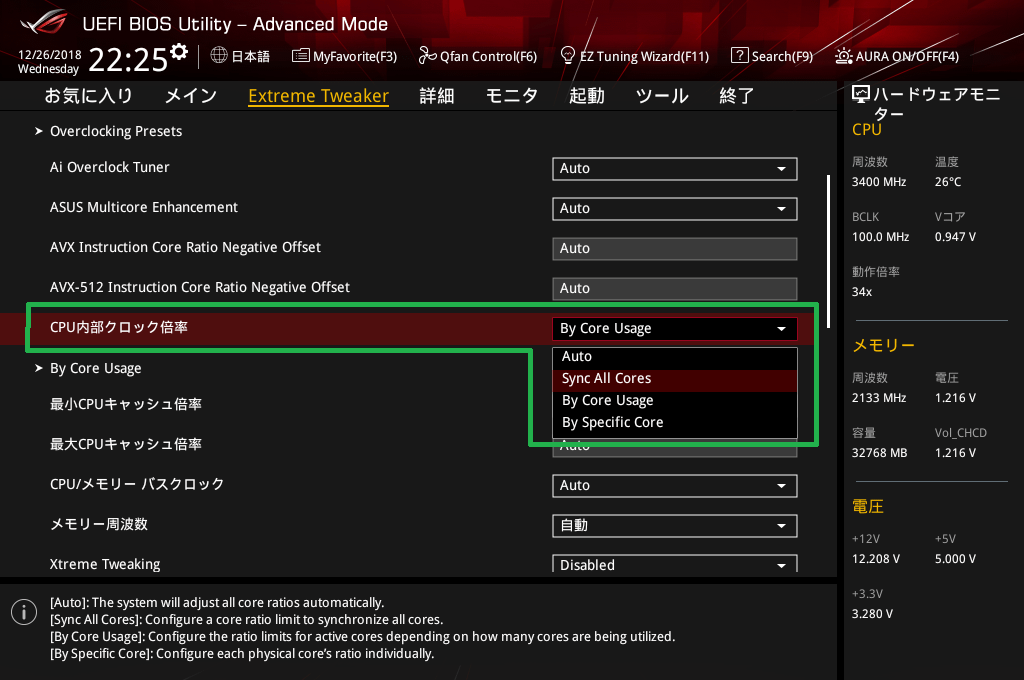Select 最小CPUキャッシュ倍率 row
This screenshot has width=1024, height=680.
pyautogui.click(x=125, y=404)
